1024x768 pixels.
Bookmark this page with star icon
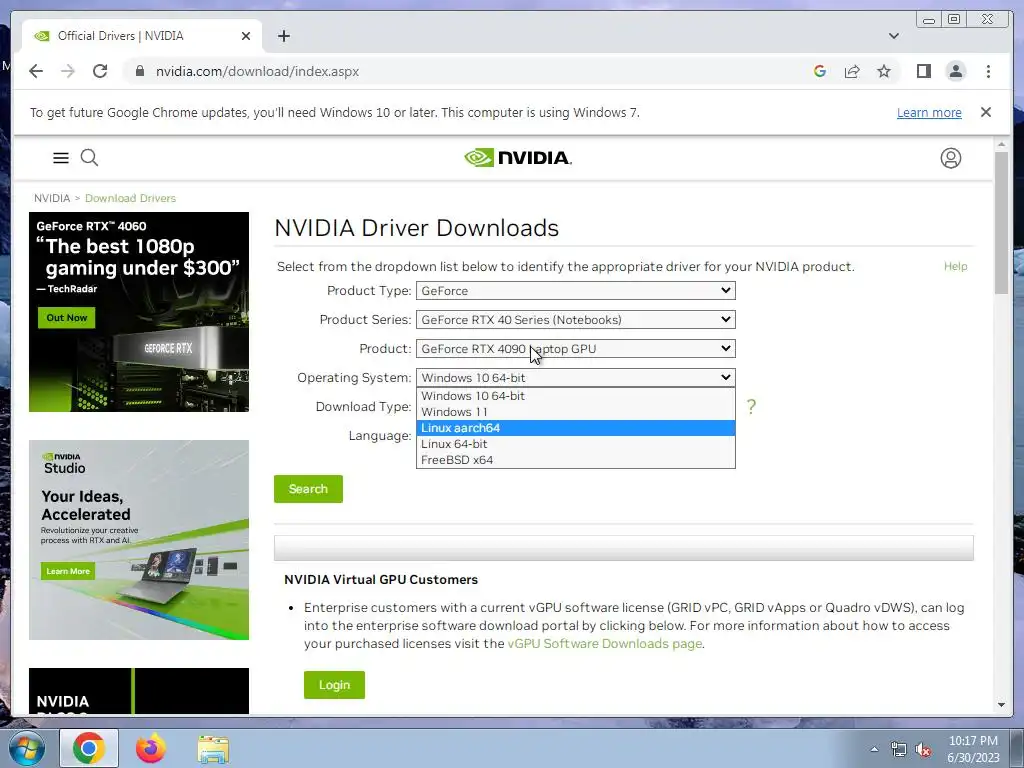[884, 71]
